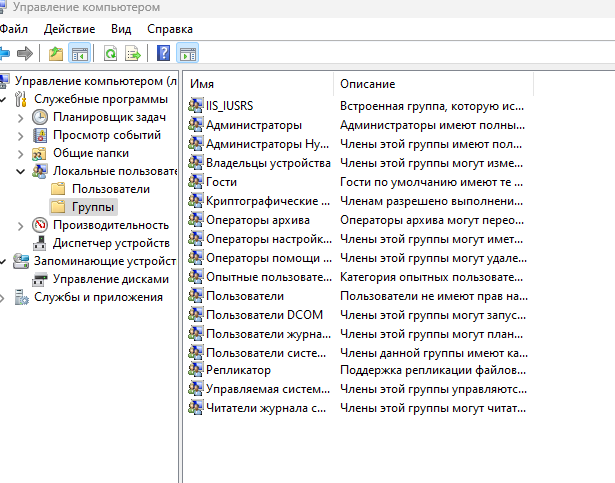
Task: Click the Службы и приложения icon
Action: [x=21, y=297]
